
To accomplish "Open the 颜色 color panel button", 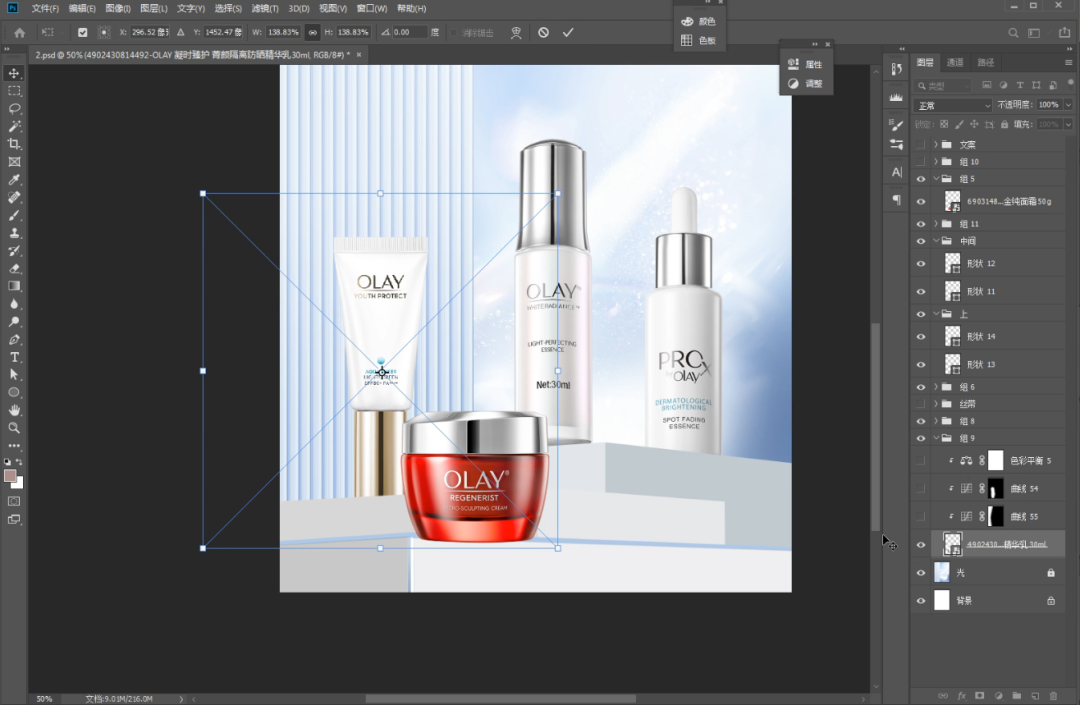I will click(698, 21).
